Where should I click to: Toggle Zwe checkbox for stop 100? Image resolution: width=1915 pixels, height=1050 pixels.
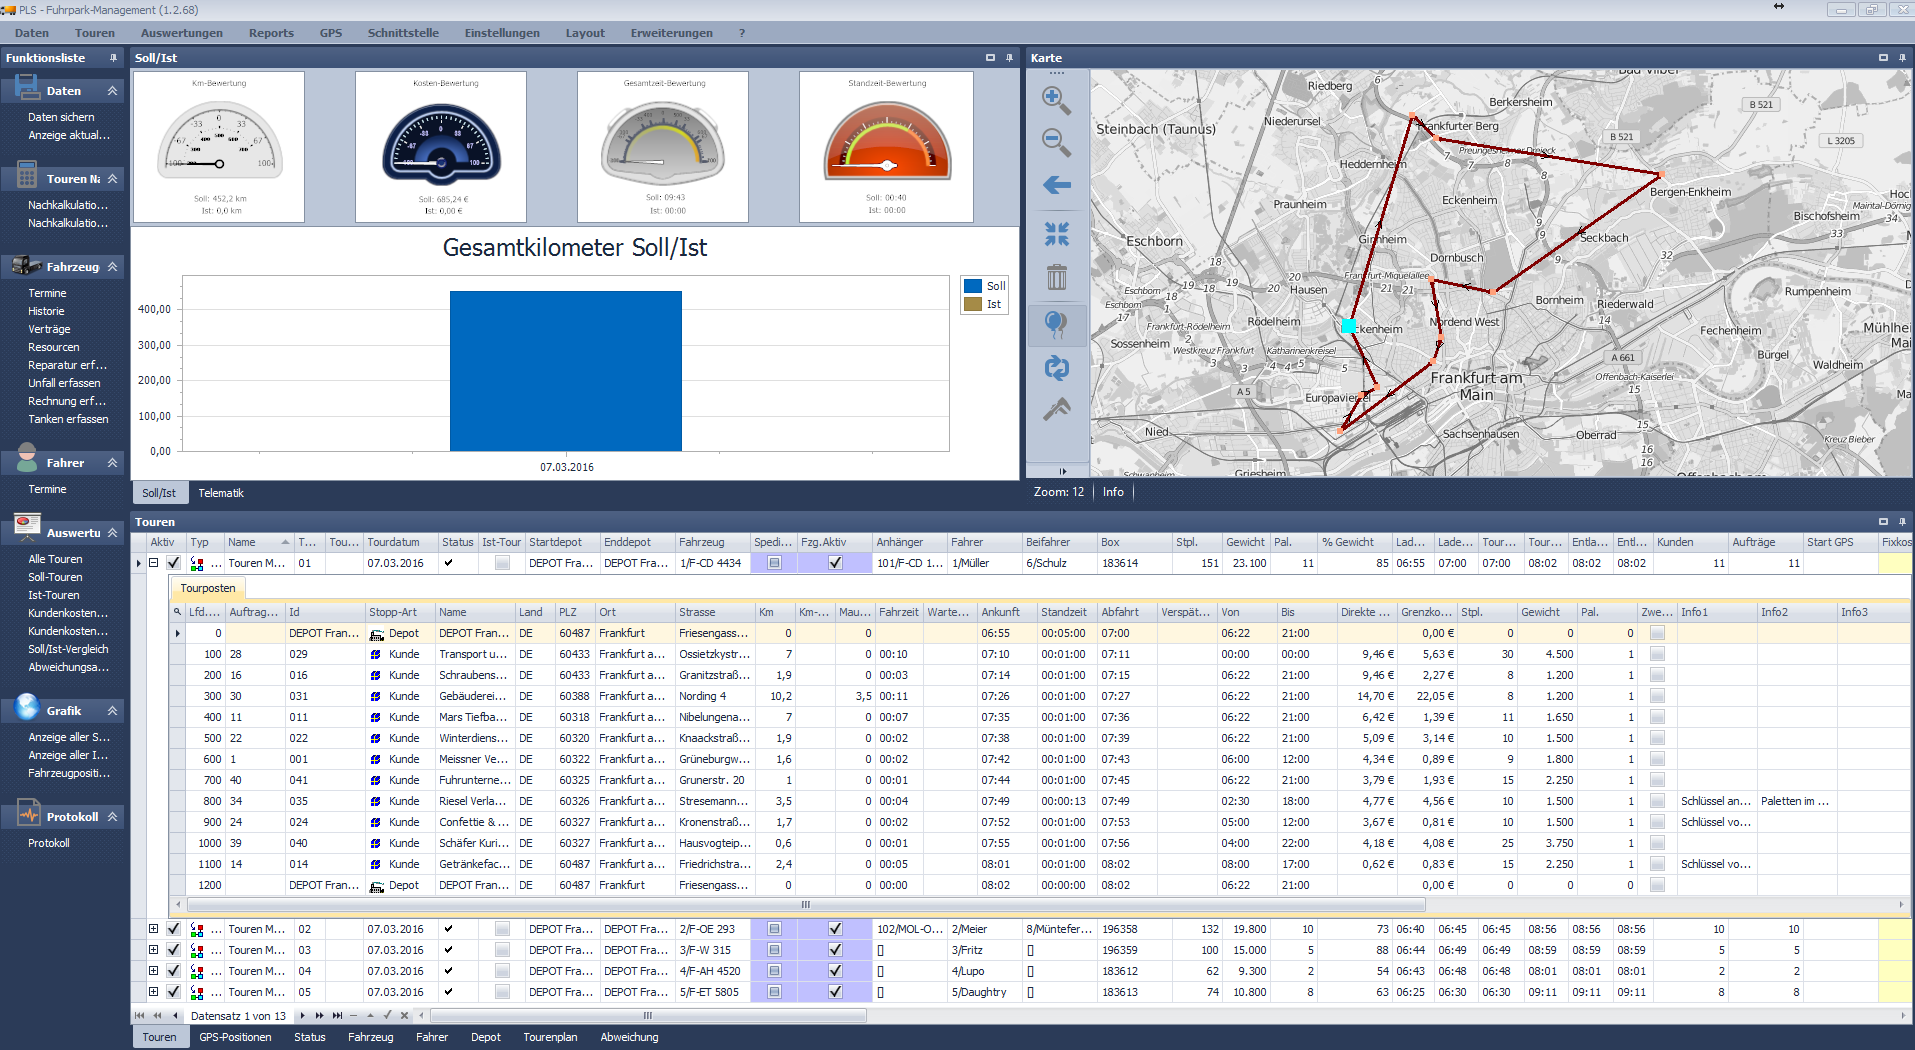(1657, 654)
